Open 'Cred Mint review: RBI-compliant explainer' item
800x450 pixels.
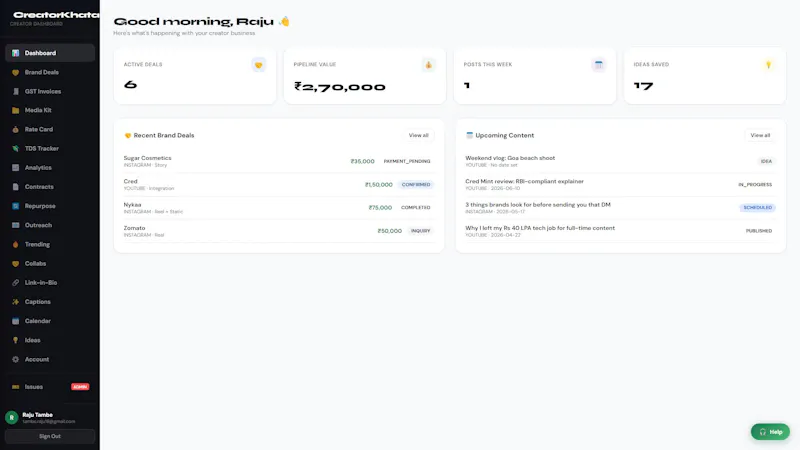(x=620, y=185)
